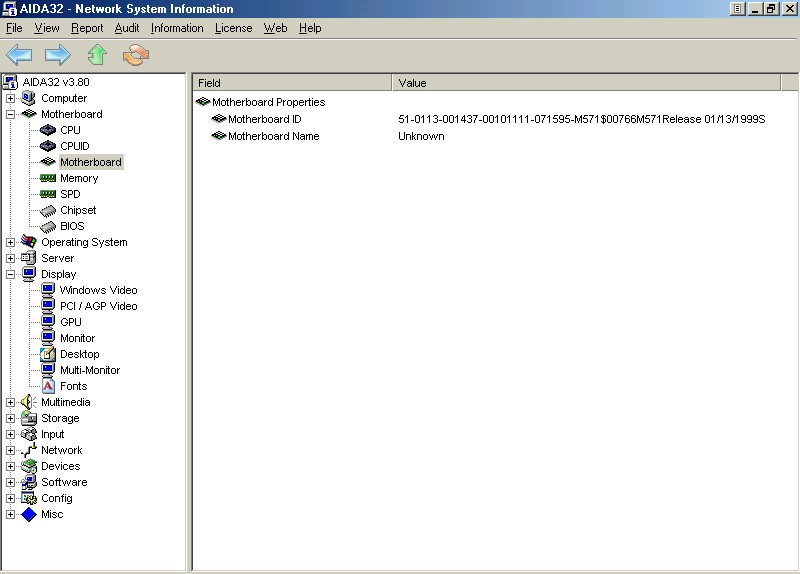Expand the Operating System tree node

[x=10, y=242]
